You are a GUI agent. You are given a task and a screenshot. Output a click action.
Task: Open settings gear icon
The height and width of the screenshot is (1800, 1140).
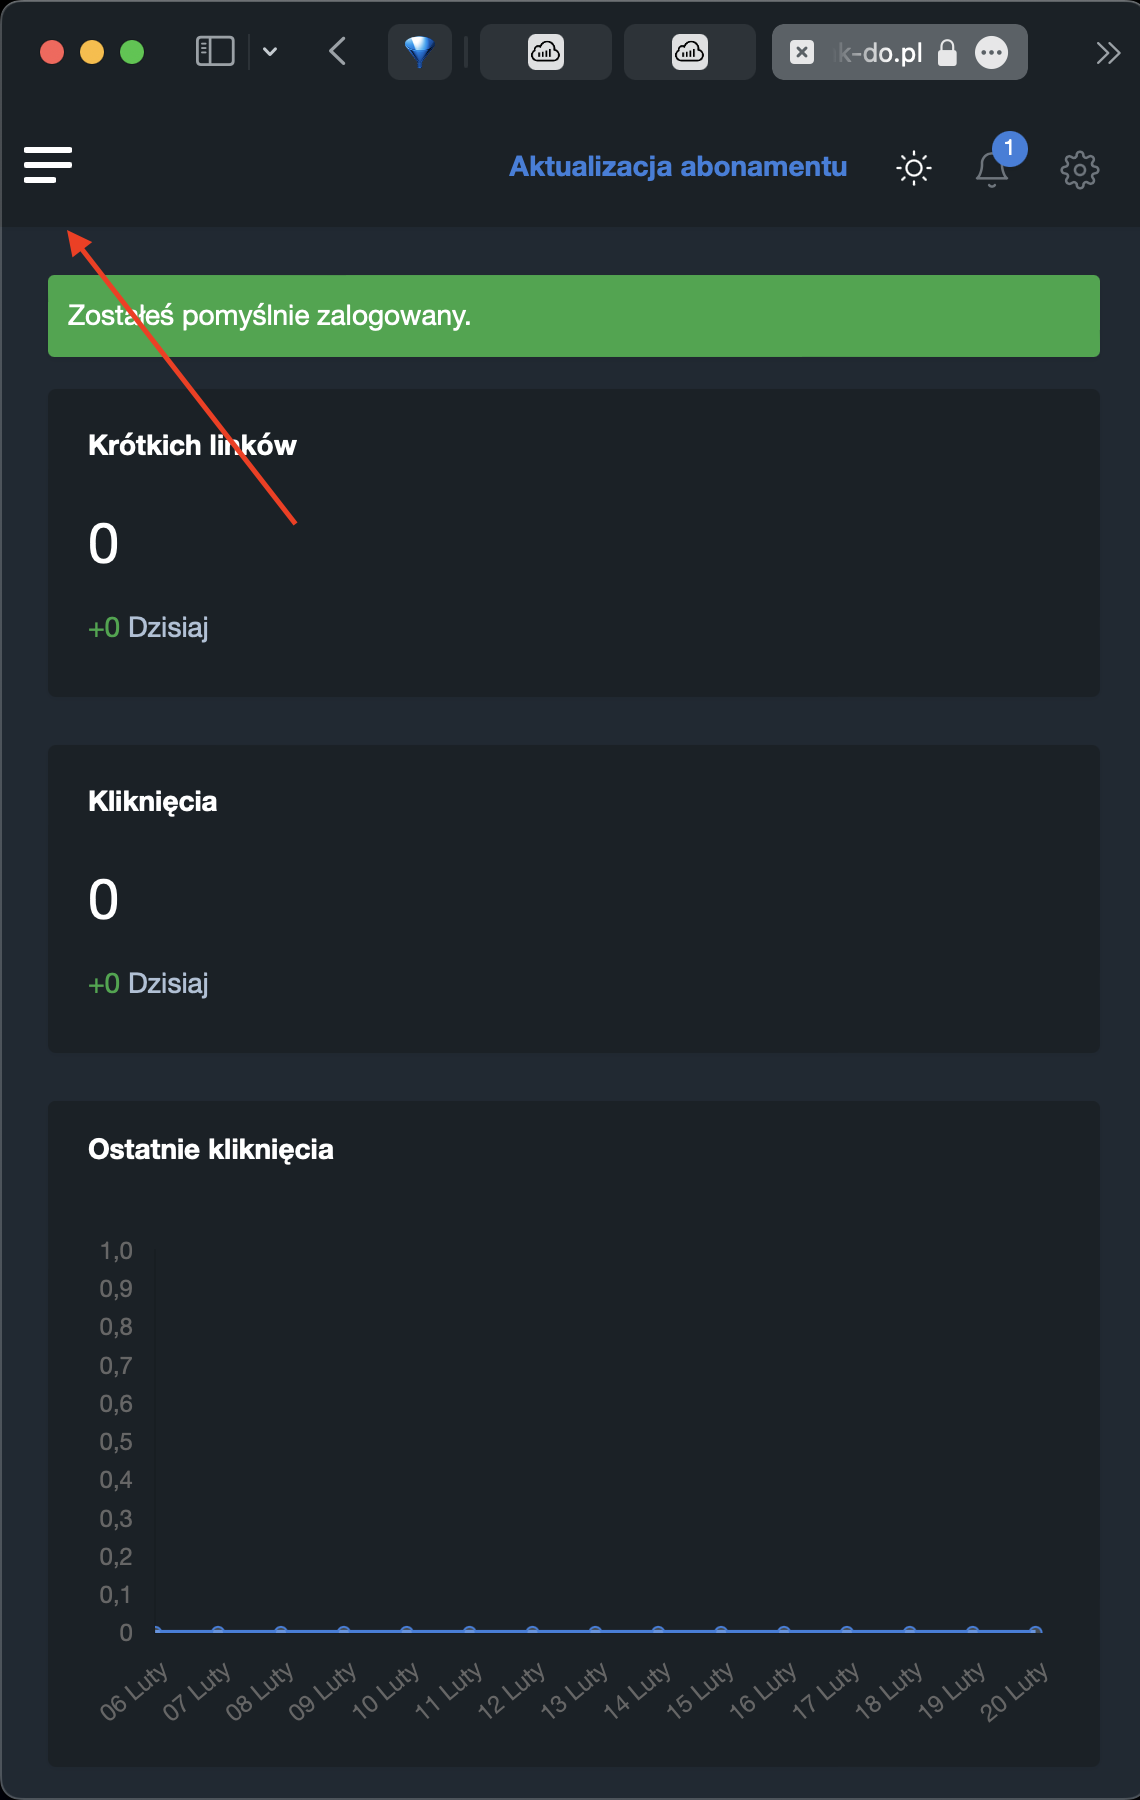point(1079,169)
